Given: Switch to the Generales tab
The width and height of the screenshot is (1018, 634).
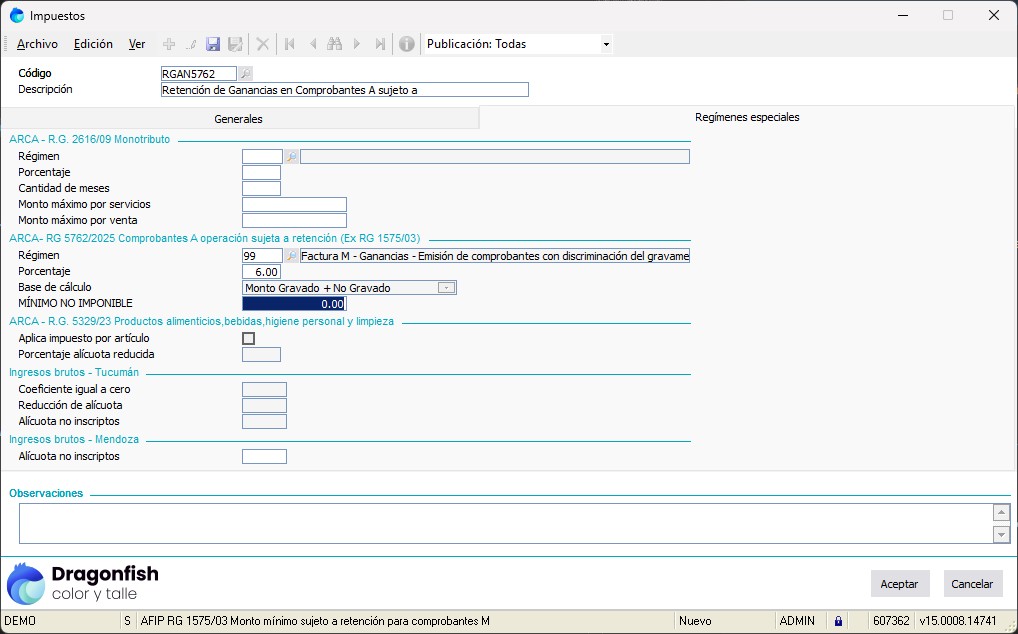Looking at the screenshot, I should (x=239, y=119).
